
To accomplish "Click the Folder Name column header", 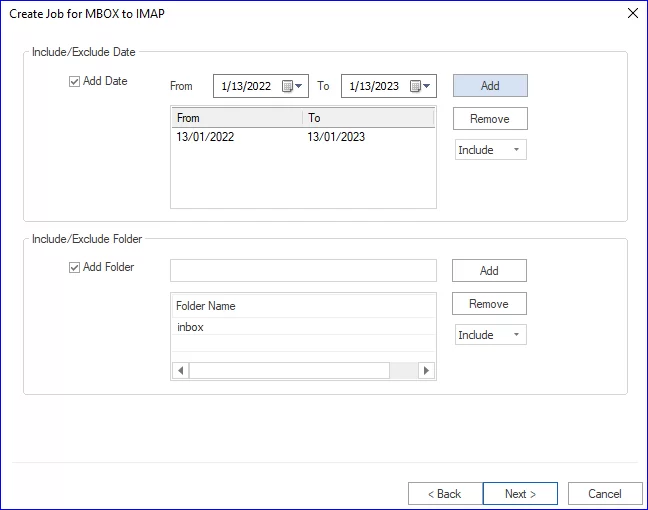I will 303,306.
